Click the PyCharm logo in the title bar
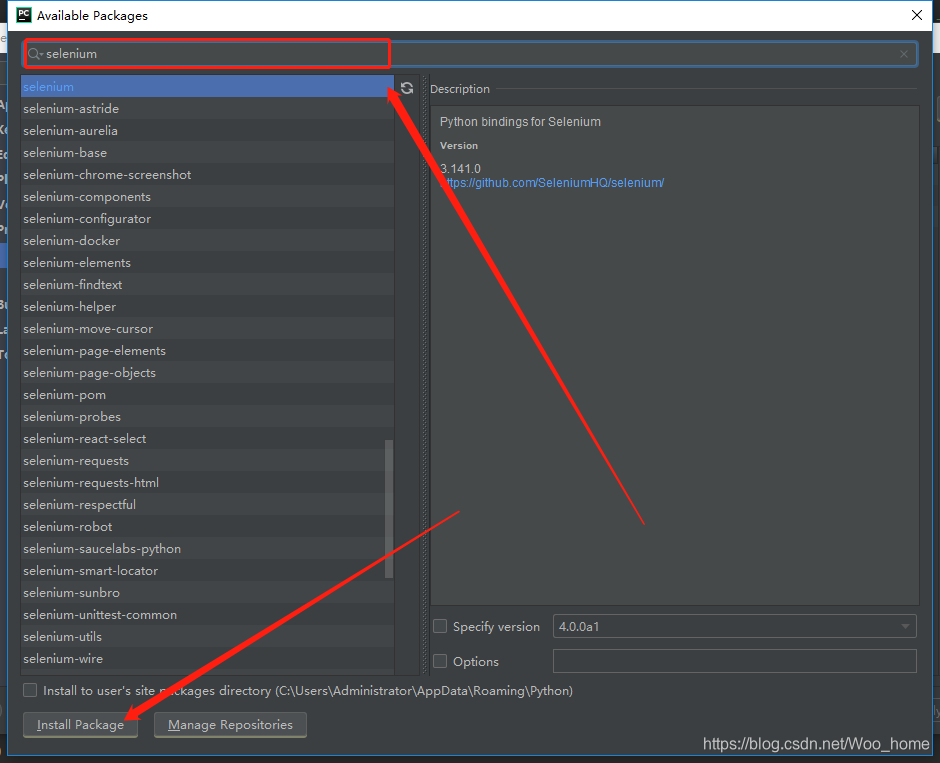 (x=24, y=15)
